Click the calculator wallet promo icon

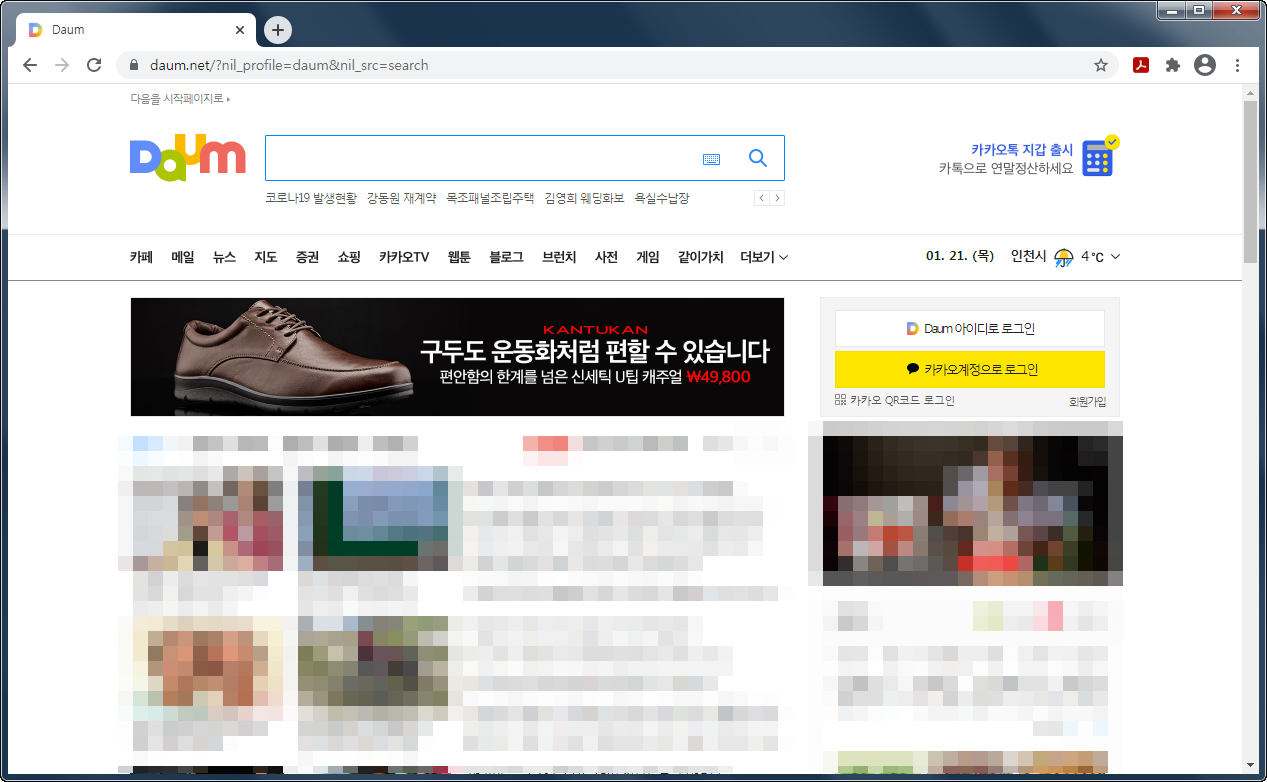[x=1100, y=156]
